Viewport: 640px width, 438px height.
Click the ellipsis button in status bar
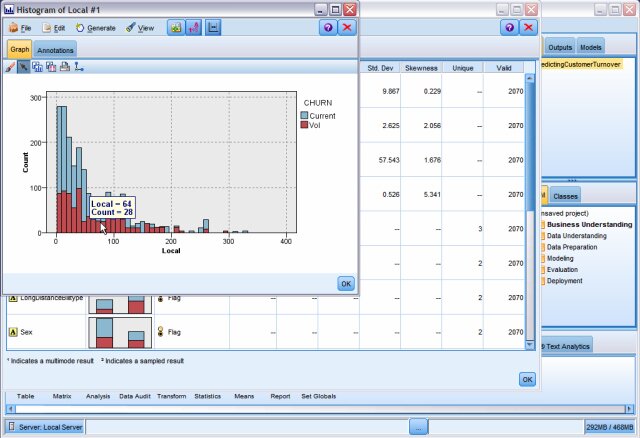point(418,427)
